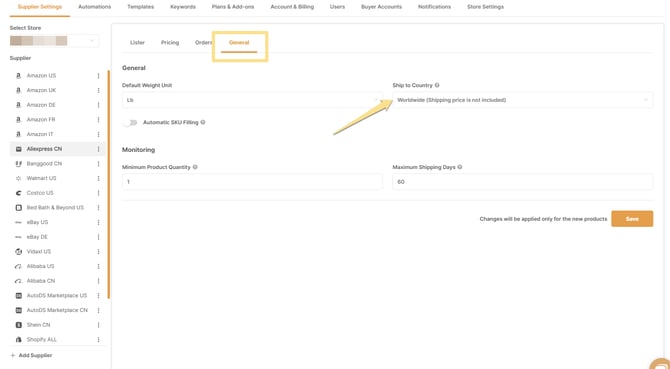
Task: Select the General tab
Action: click(239, 43)
